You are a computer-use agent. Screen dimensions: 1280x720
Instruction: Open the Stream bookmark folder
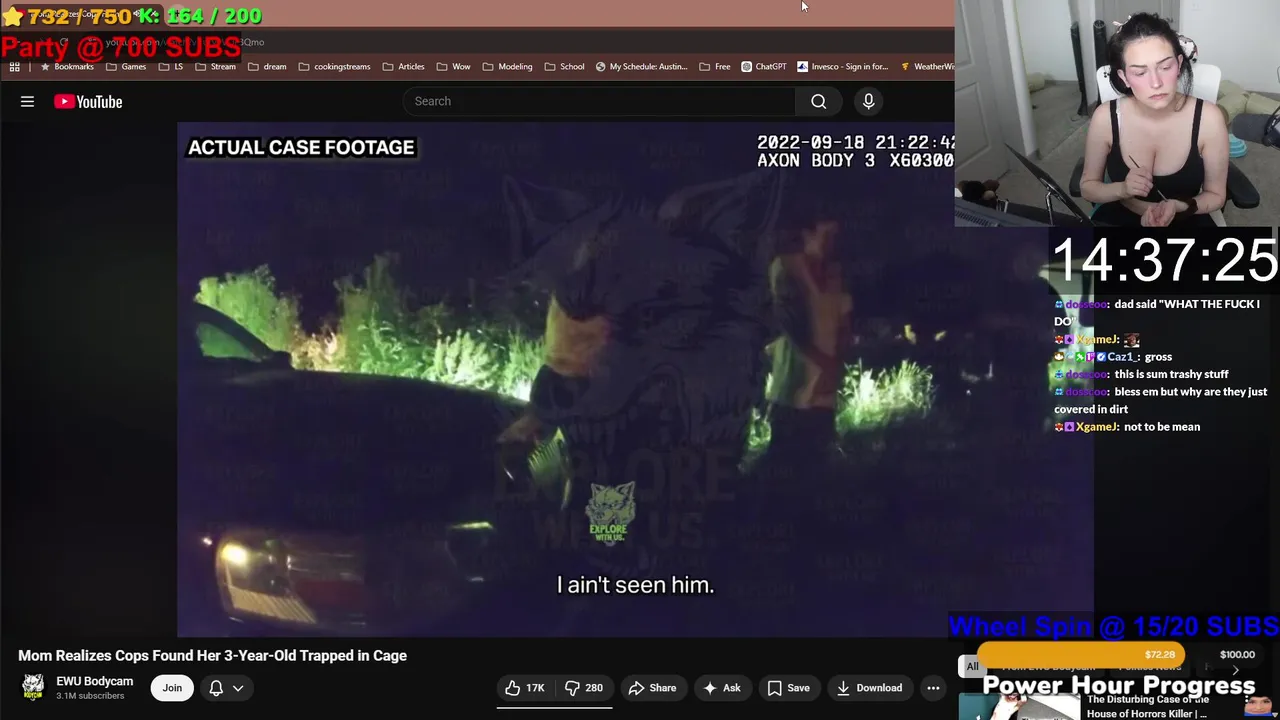pos(216,67)
